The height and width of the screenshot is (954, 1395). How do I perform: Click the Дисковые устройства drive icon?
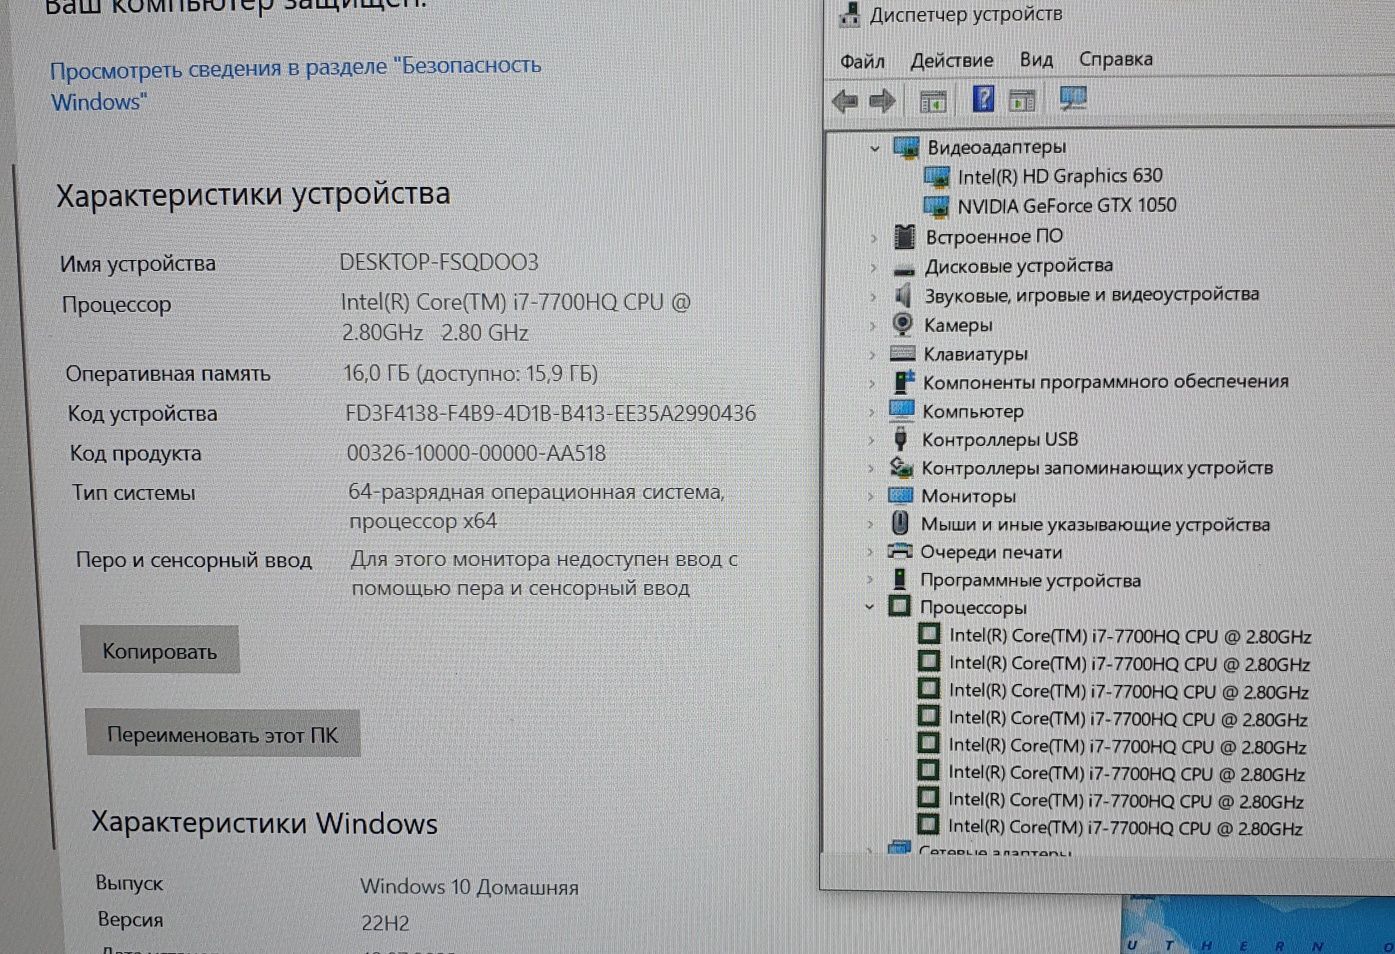click(904, 268)
